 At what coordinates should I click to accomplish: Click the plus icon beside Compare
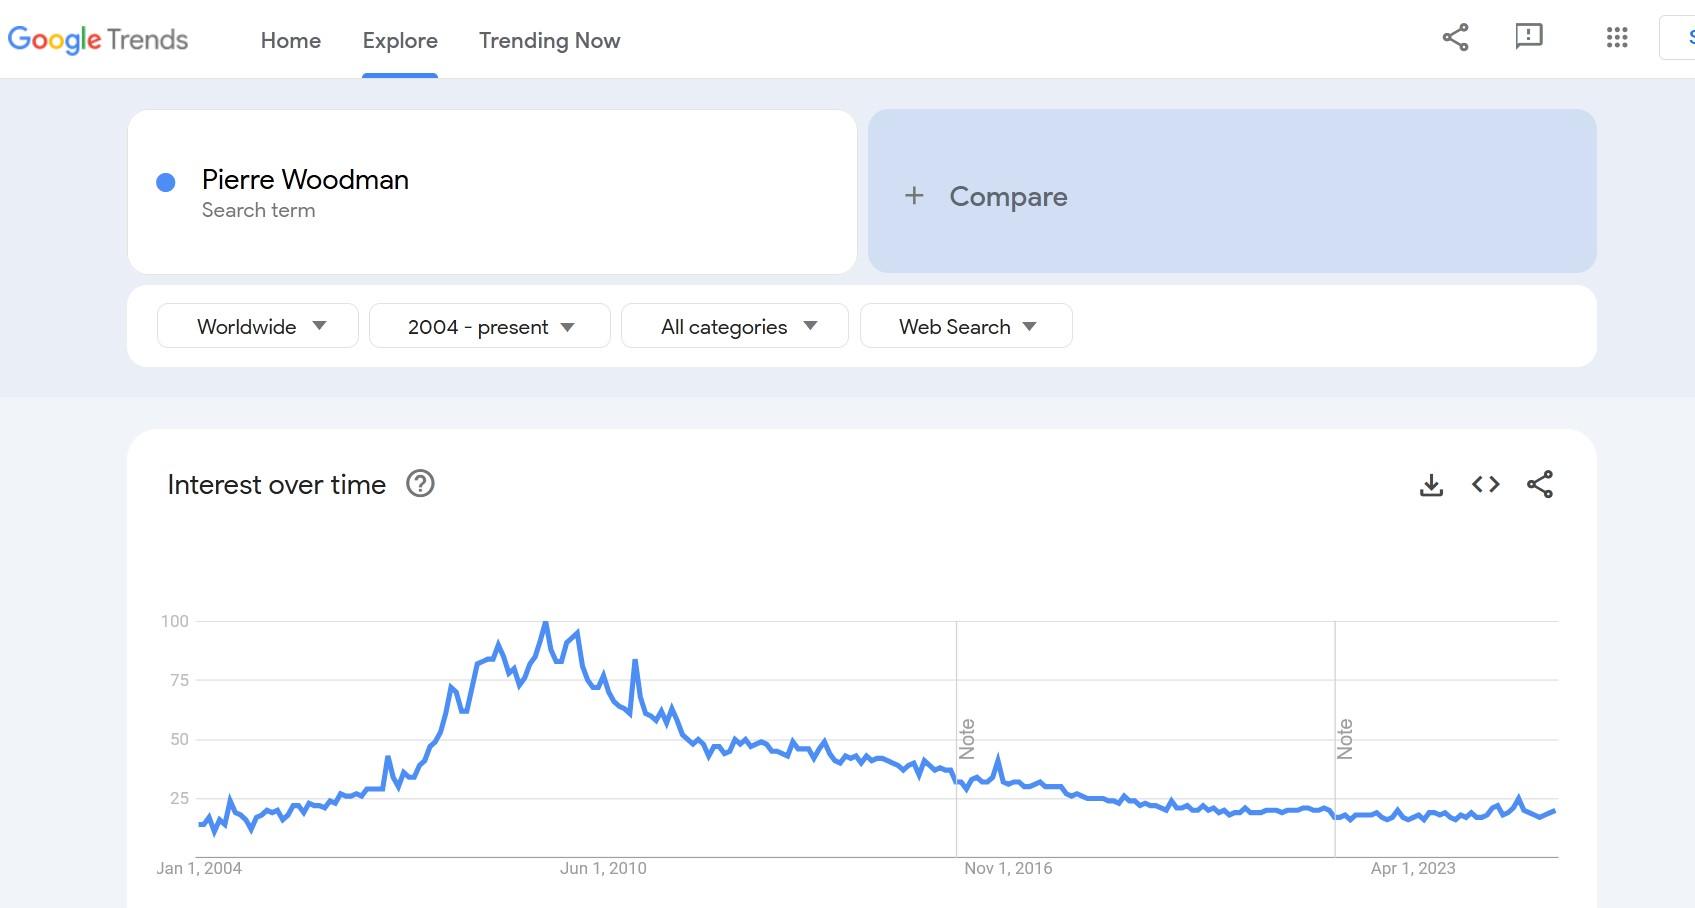tap(913, 196)
